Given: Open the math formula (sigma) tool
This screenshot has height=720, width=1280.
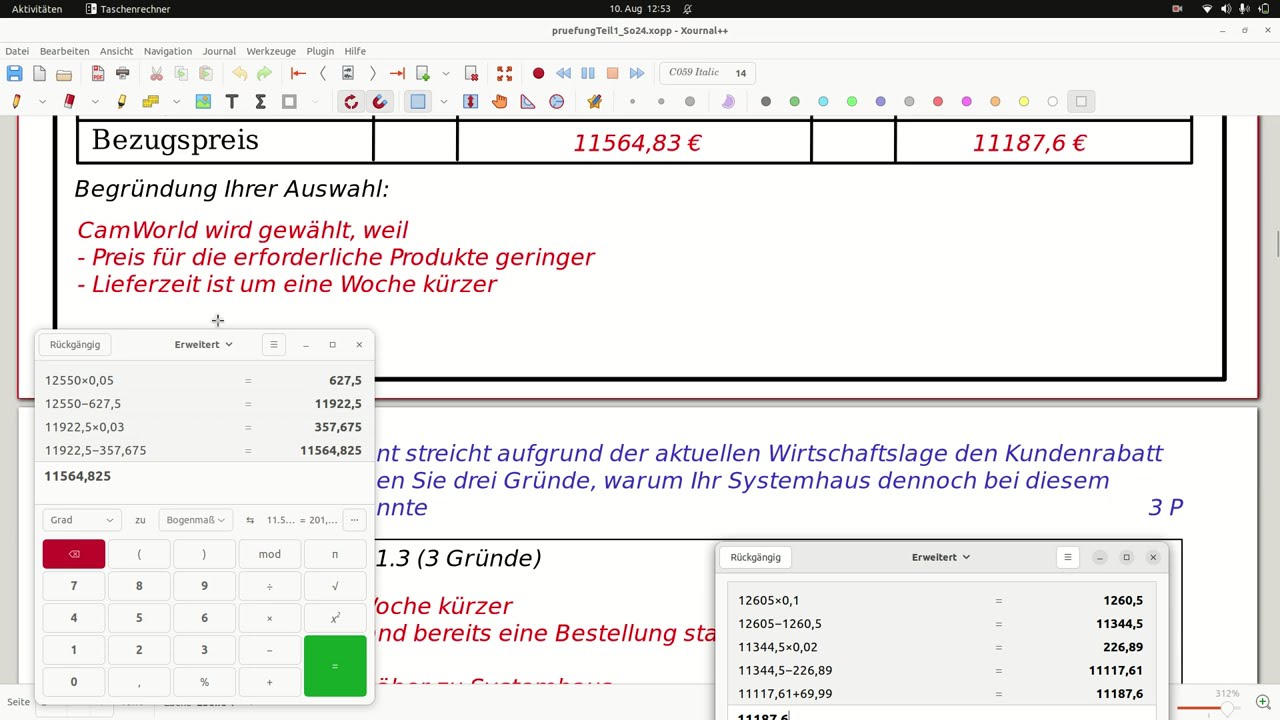Looking at the screenshot, I should pyautogui.click(x=260, y=101).
